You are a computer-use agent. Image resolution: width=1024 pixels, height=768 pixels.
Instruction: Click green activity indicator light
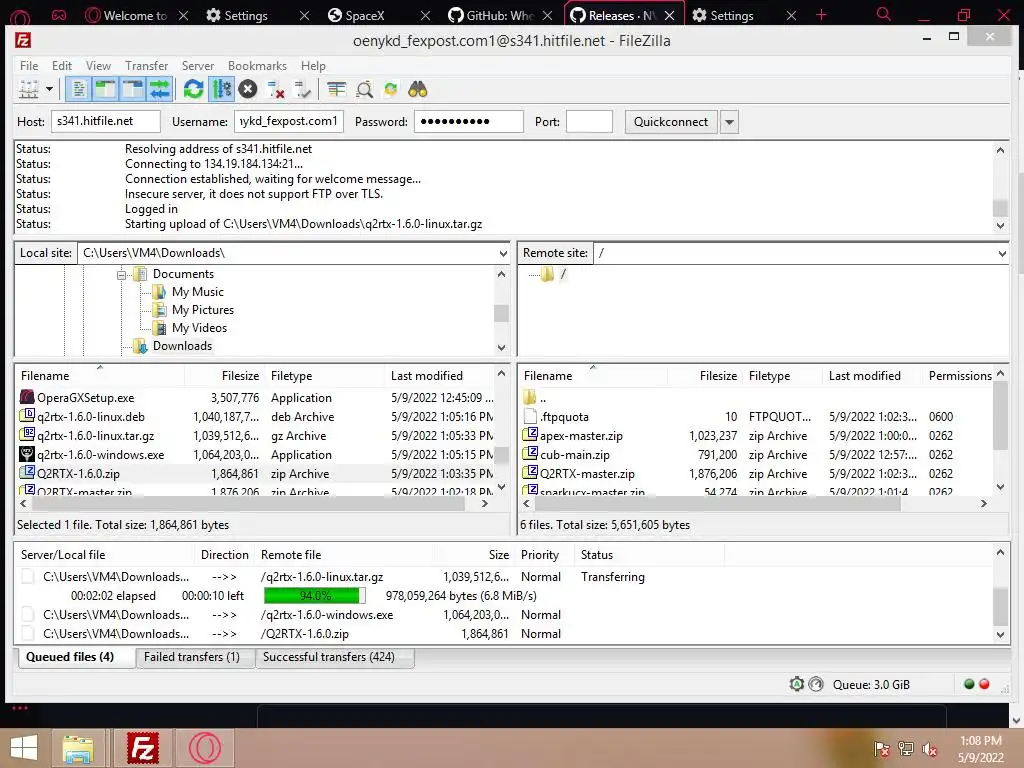[x=969, y=684]
